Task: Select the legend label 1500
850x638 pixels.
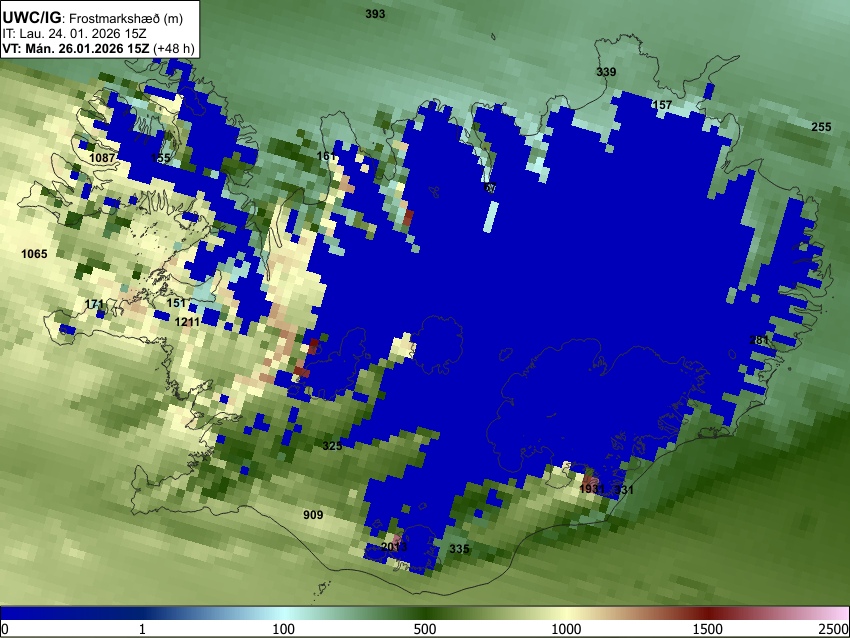Action: pyautogui.click(x=708, y=629)
